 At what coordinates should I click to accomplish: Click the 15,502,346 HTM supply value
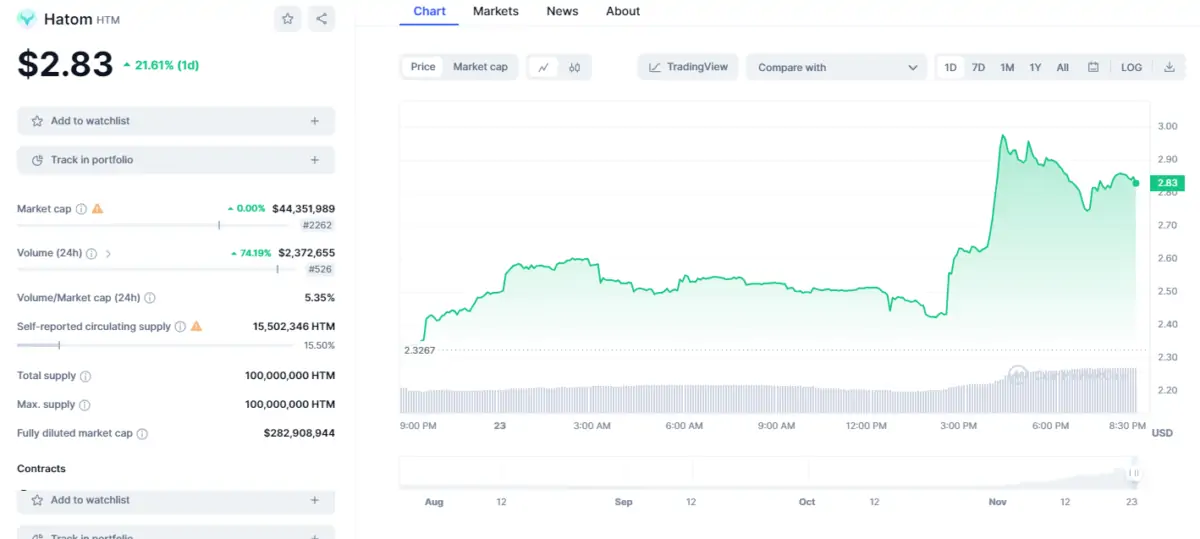click(294, 326)
